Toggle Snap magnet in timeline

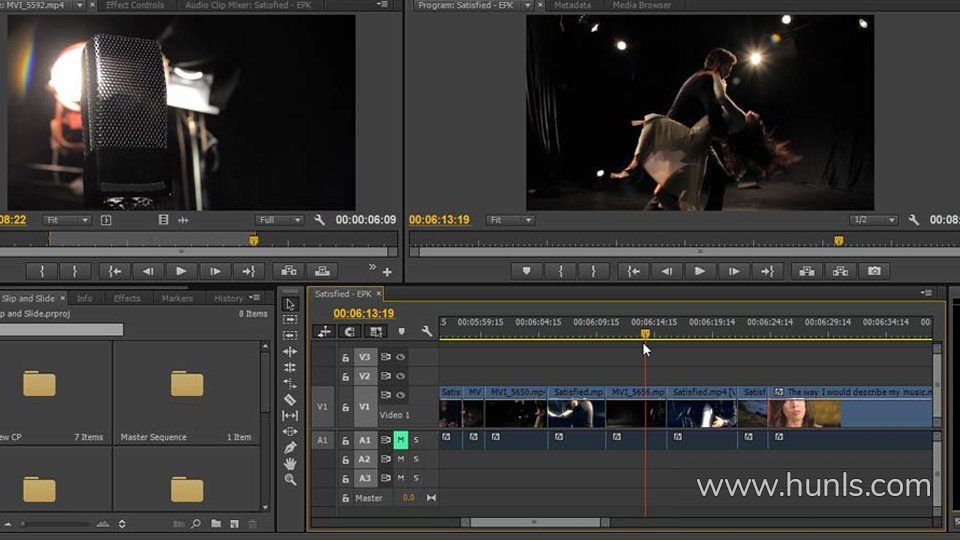tap(350, 331)
